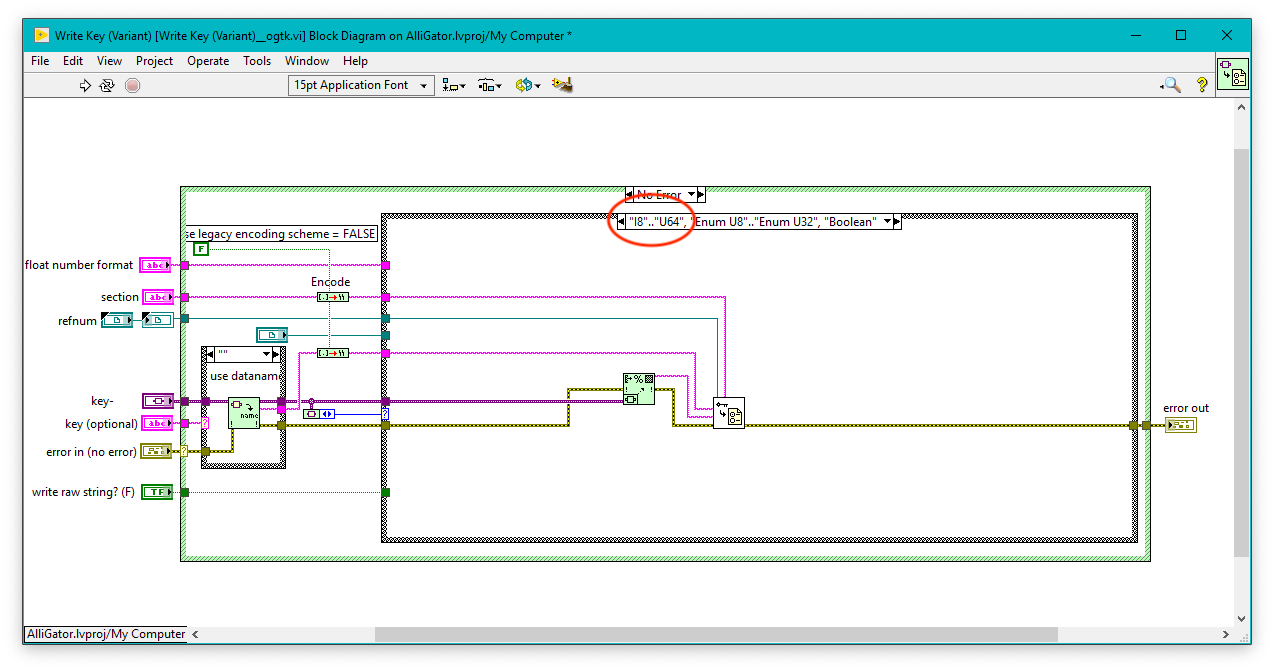
Task: Click the Align Objects toolbar icon
Action: [450, 85]
